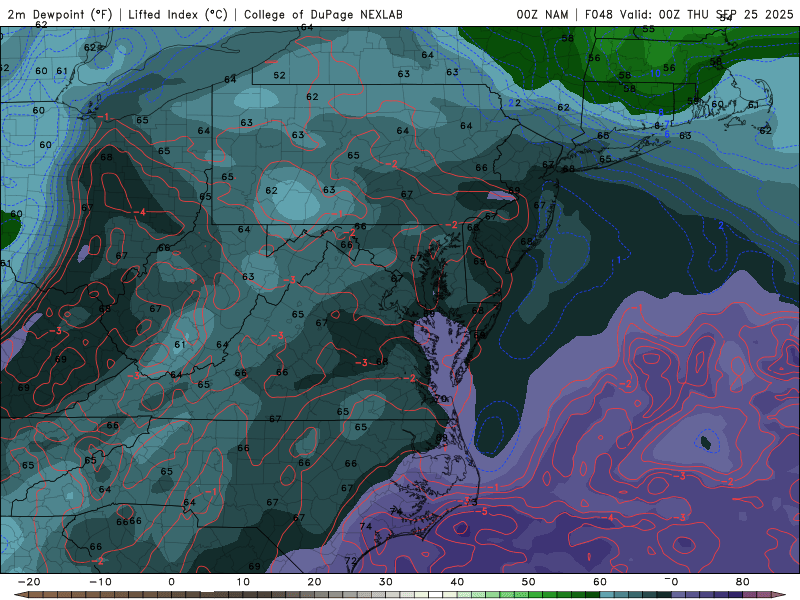
Task: Click the '0' color scale label
Action: click(x=171, y=582)
